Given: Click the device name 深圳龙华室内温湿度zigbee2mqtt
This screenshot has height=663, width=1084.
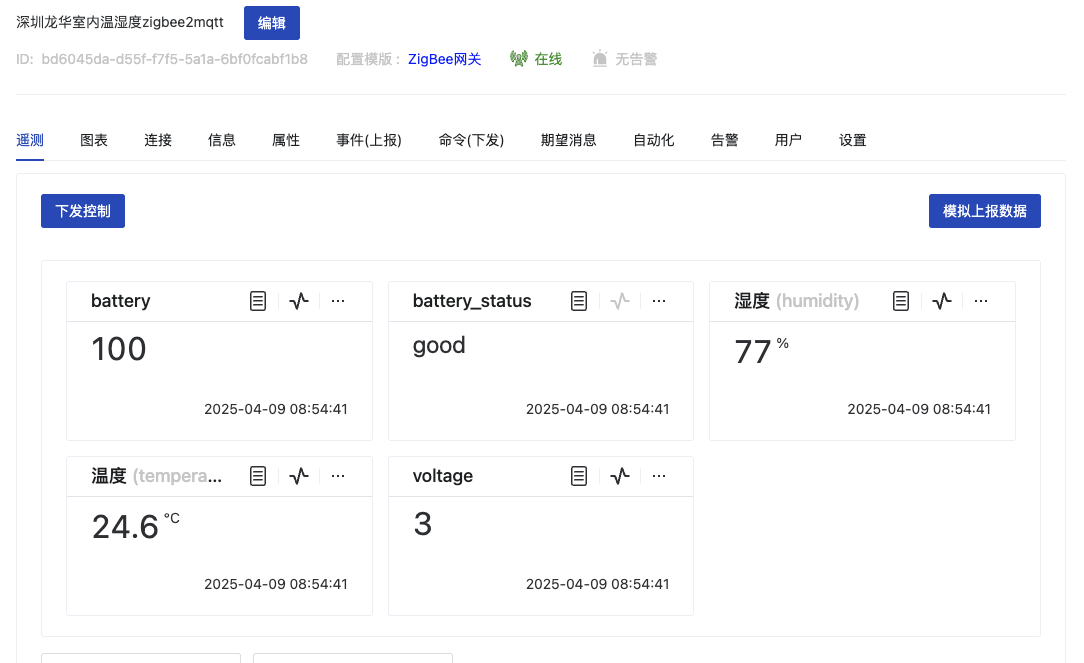Looking at the screenshot, I should (x=120, y=22).
